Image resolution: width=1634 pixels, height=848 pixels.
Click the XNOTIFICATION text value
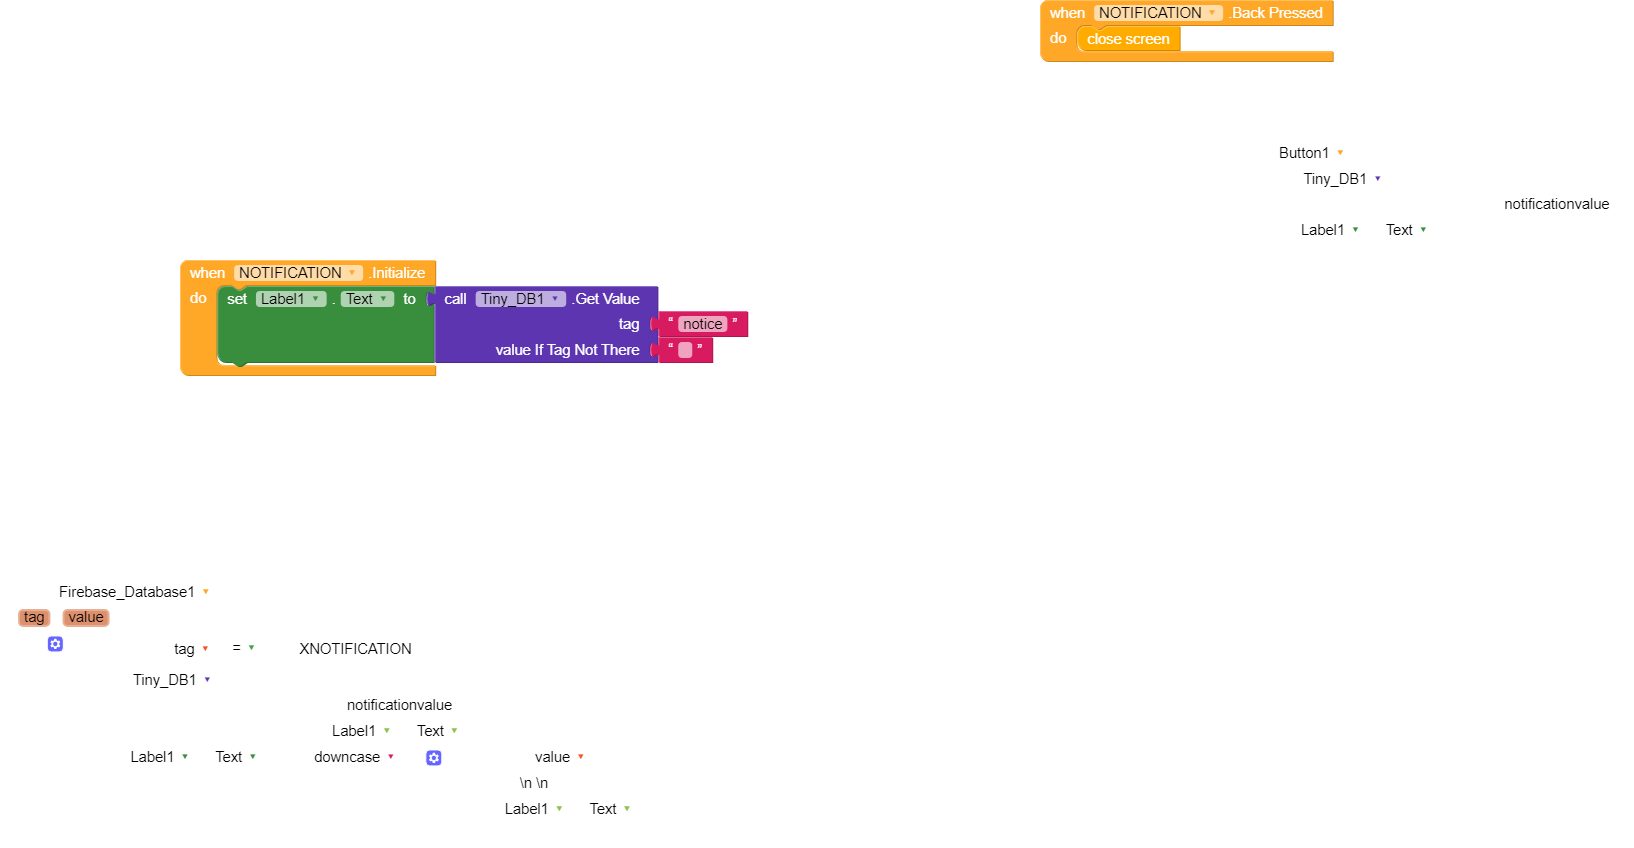click(x=355, y=649)
